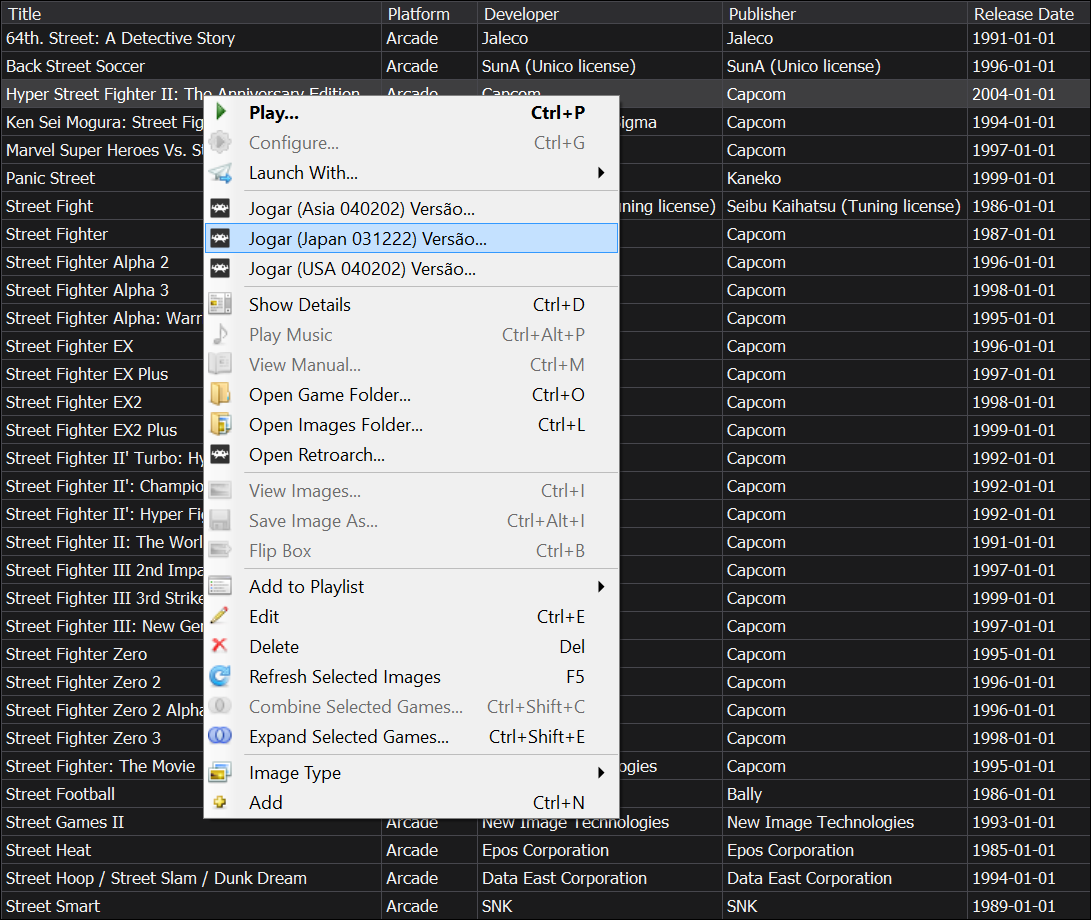The image size is (1091, 920).
Task: Click the invader icon beside Jogar (USA 040202)
Action: coord(220,268)
